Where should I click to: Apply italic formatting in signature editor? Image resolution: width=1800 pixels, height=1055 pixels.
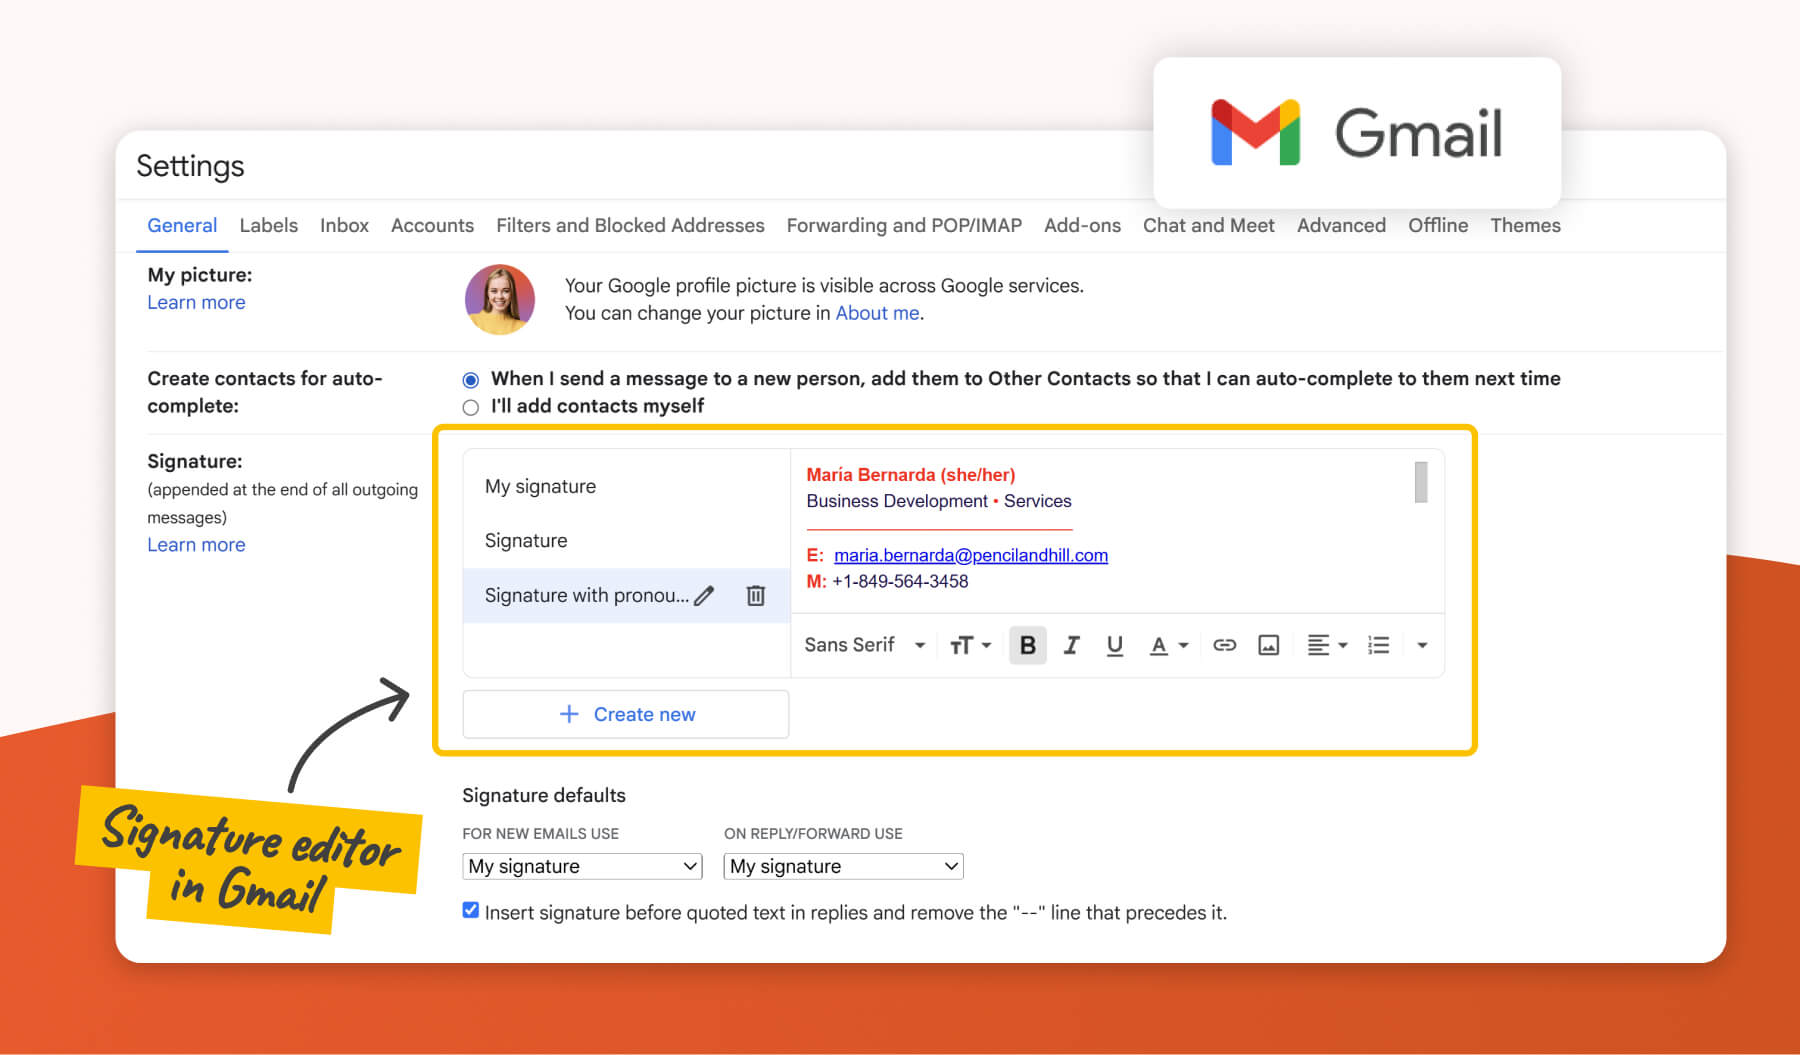click(1071, 645)
